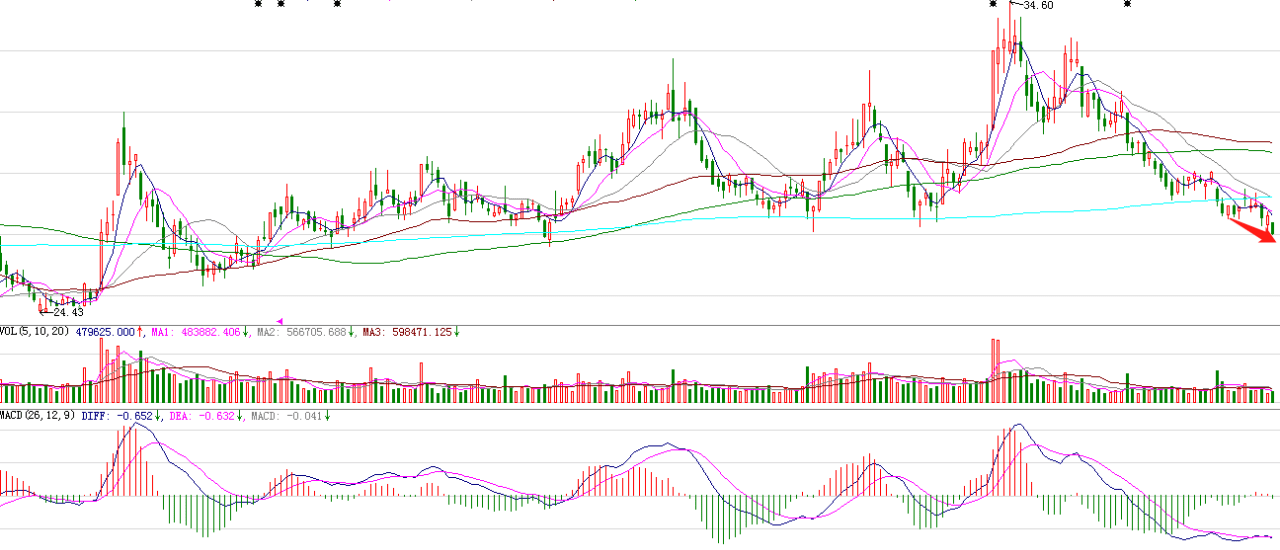Click the small magenta triangle above volume panel
The image size is (1280, 550).
[280, 321]
